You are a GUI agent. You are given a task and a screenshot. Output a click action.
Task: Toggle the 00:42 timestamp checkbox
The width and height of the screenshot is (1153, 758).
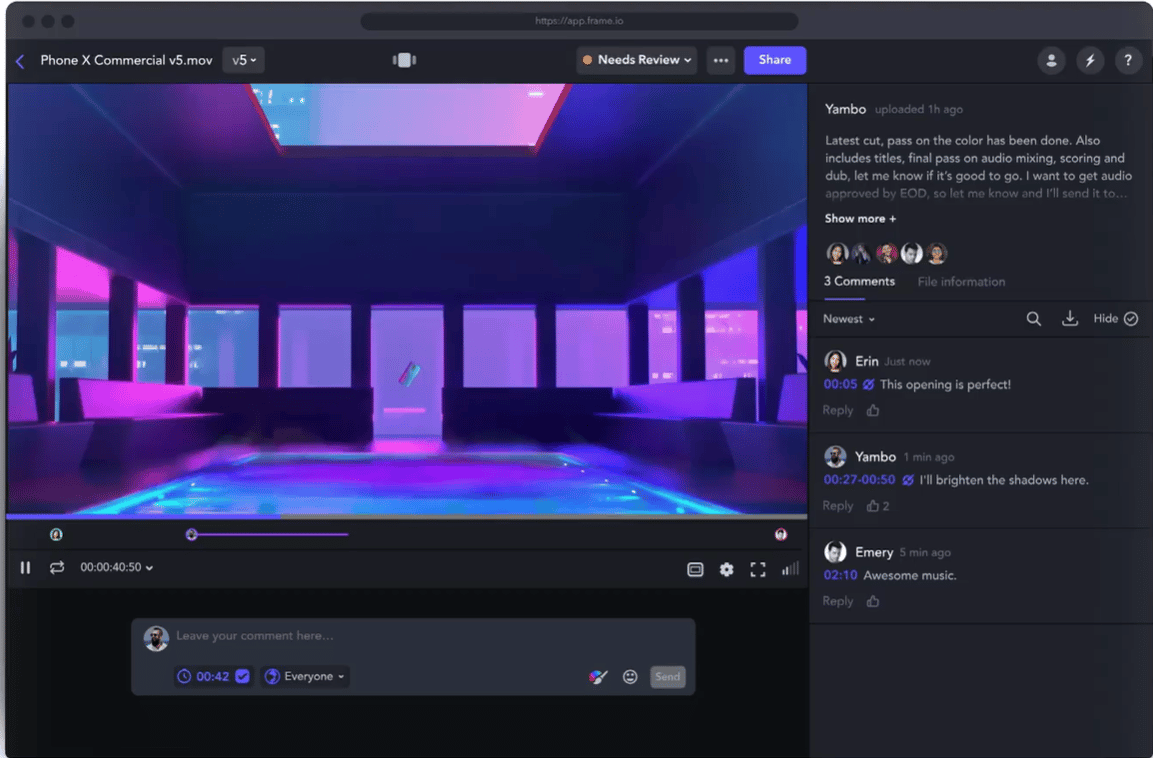[243, 676]
